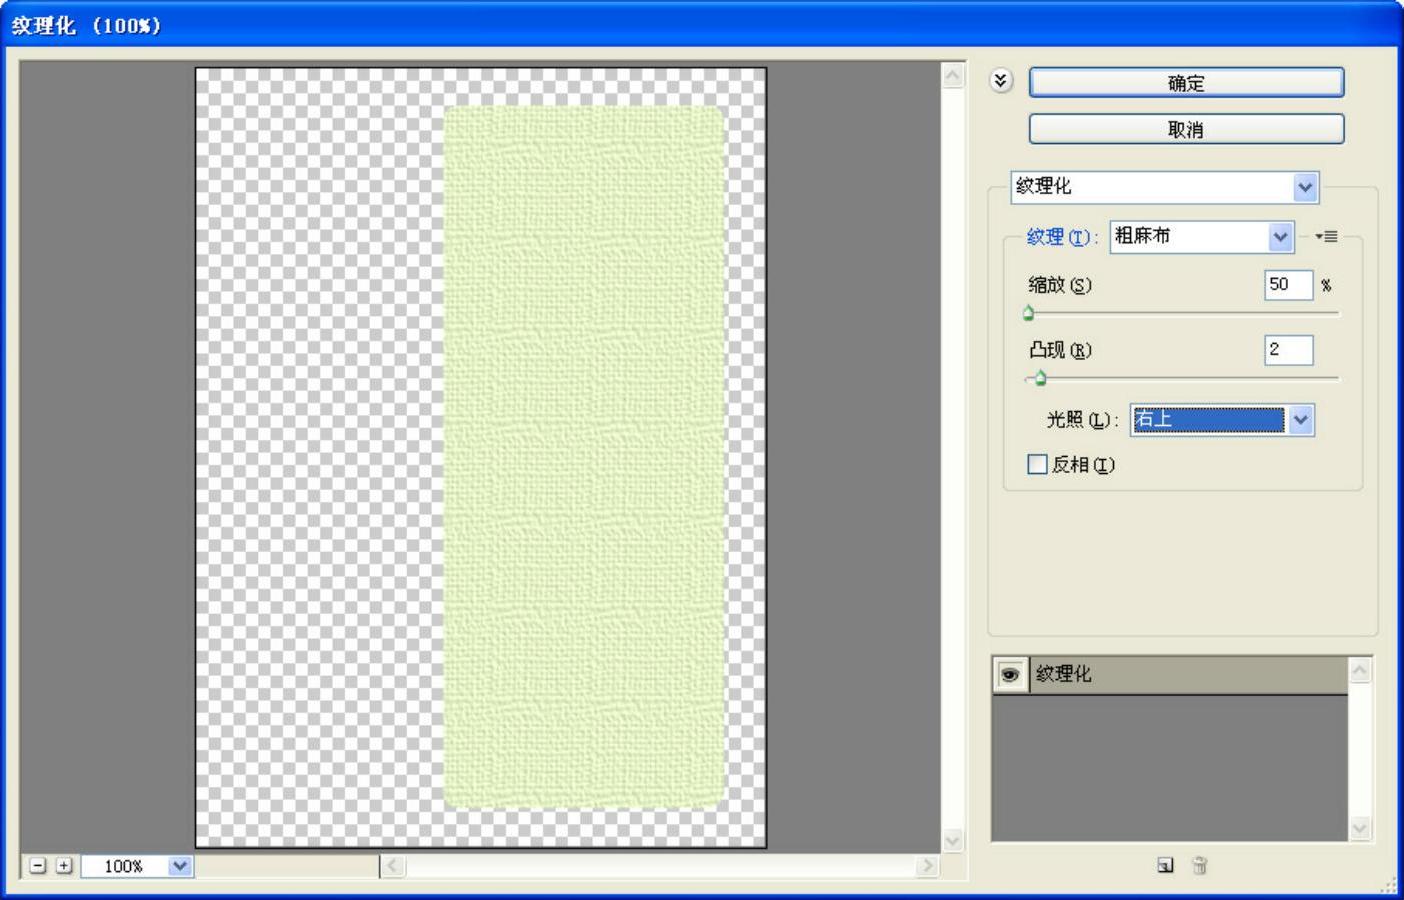Toggle the 纹理化 effect layer eye icon
This screenshot has height=900, width=1404.
(x=1010, y=675)
